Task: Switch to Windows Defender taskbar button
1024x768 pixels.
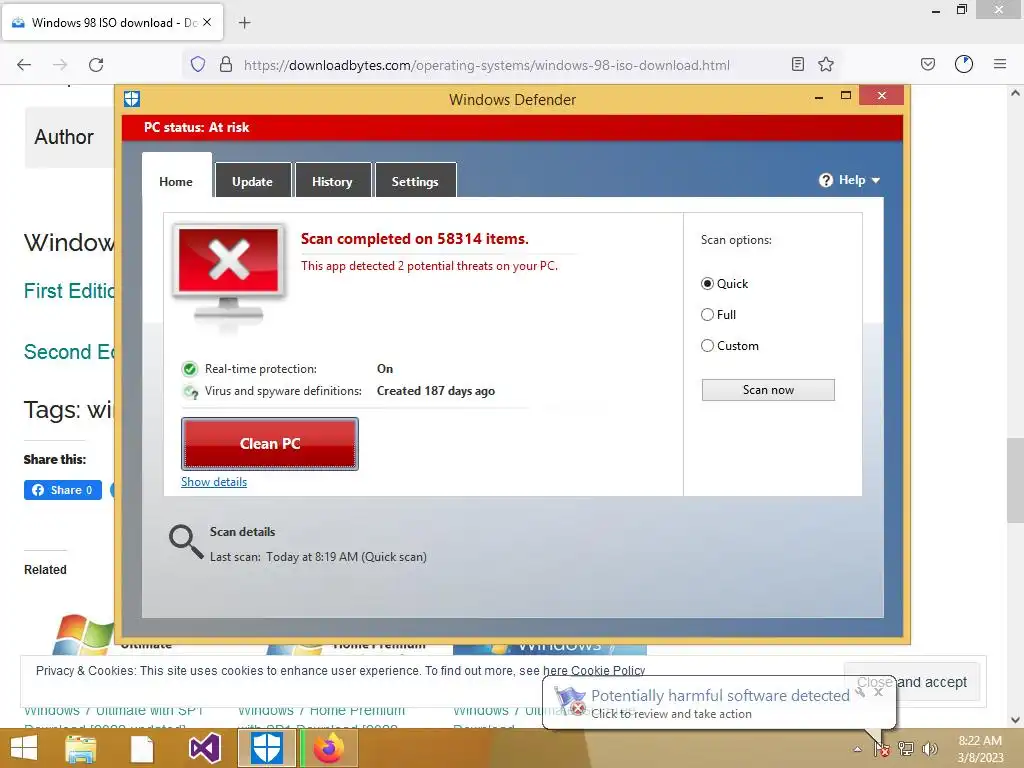Action: tap(267, 748)
